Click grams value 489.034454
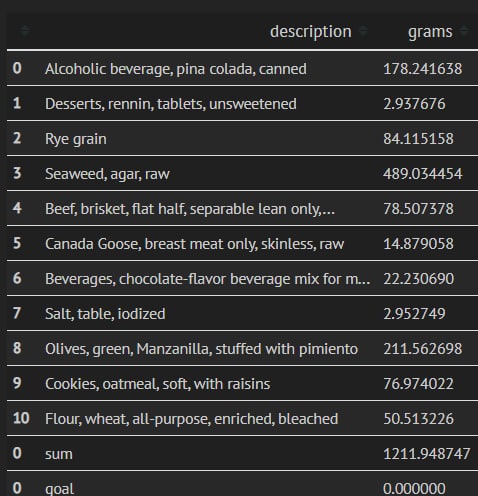Image resolution: width=478 pixels, height=496 pixels. [x=423, y=174]
